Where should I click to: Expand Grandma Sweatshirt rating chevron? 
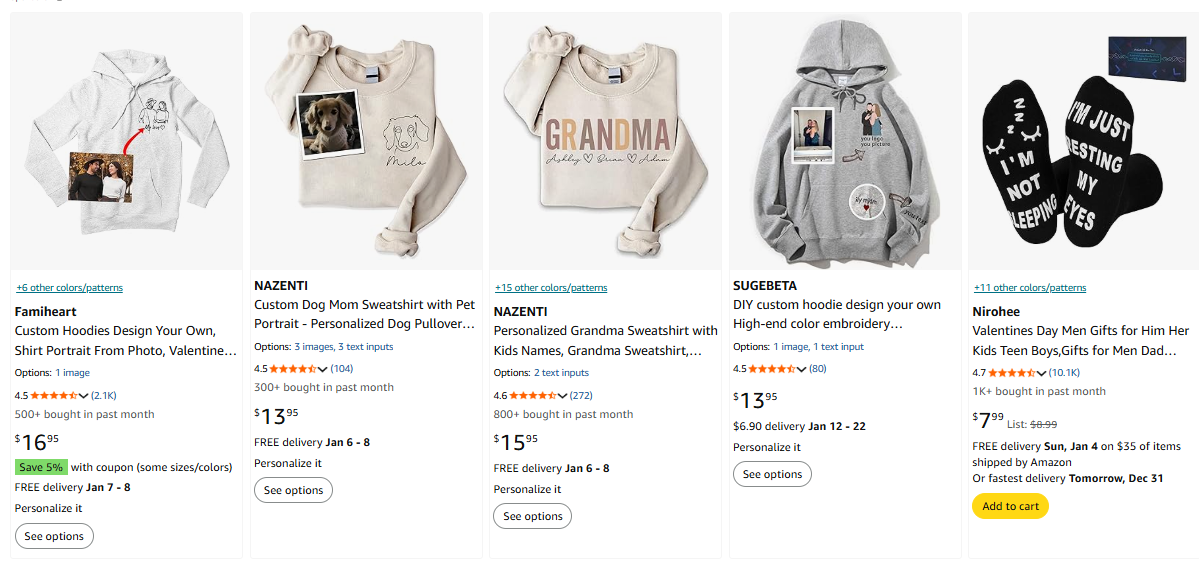click(563, 395)
